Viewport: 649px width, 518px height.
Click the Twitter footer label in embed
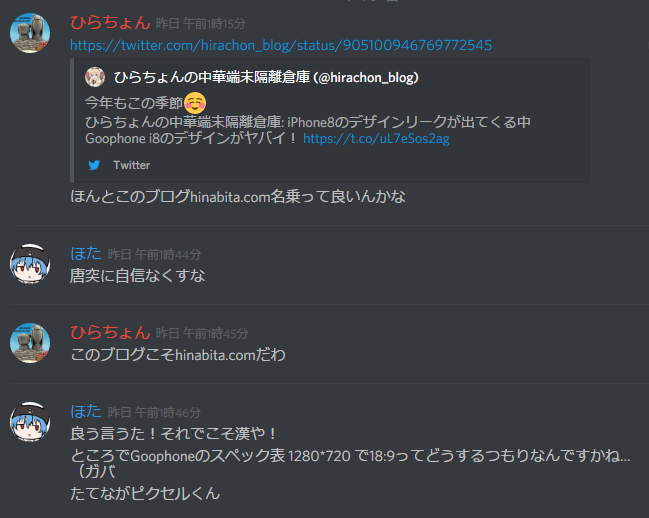click(132, 165)
